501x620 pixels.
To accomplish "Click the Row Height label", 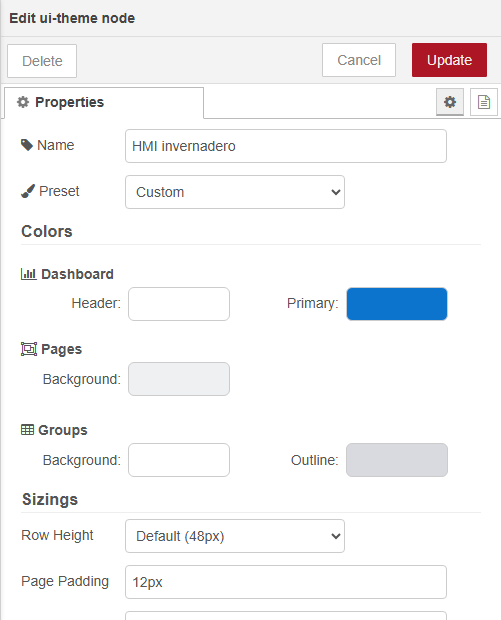I will click(57, 535).
